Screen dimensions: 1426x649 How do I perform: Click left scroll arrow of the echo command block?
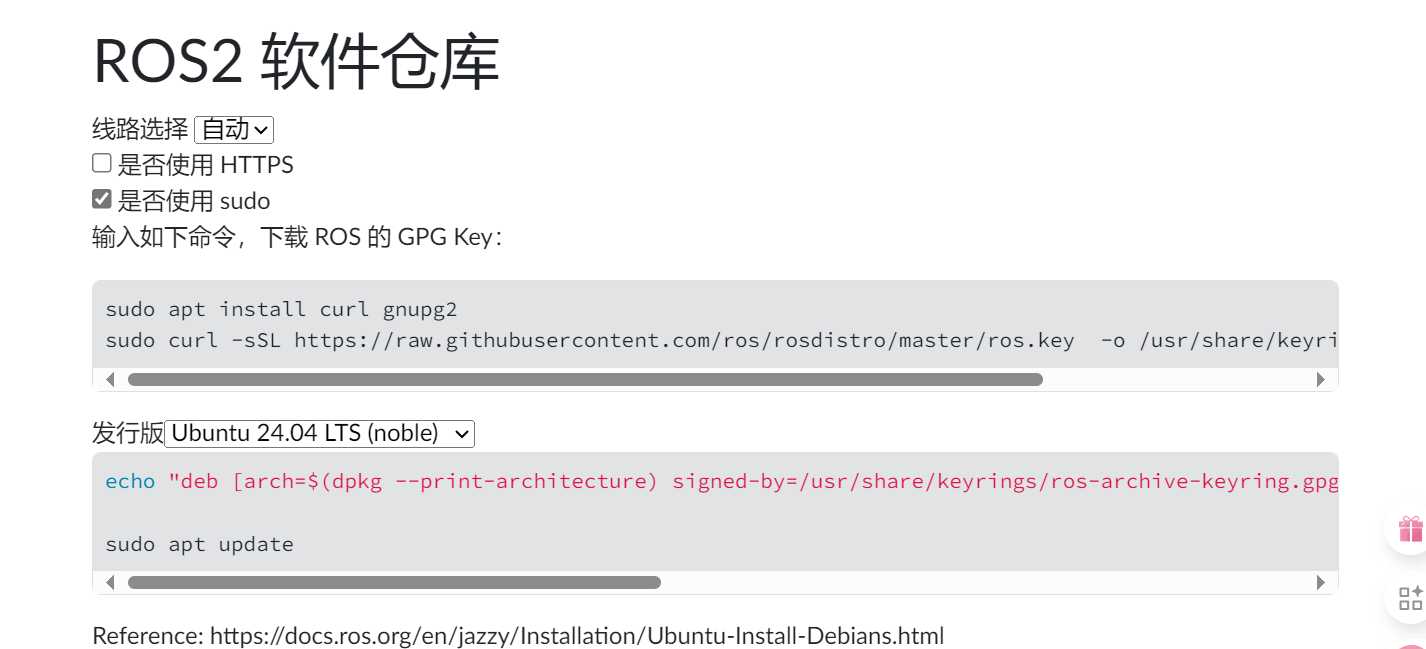point(111,582)
